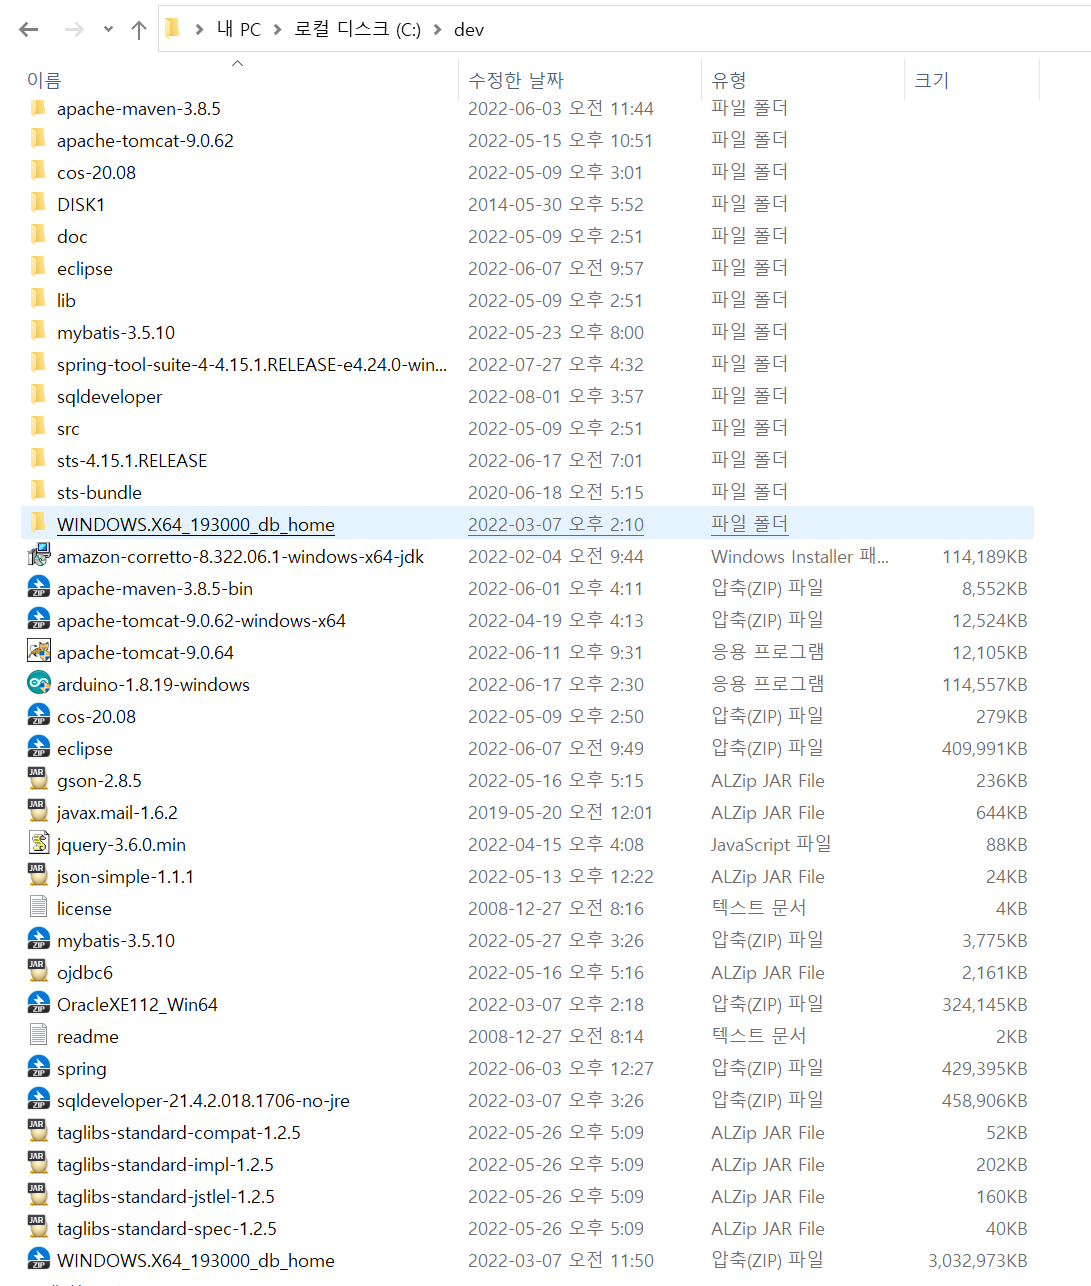
Task: Click the folder icon in address bar
Action: tap(173, 29)
